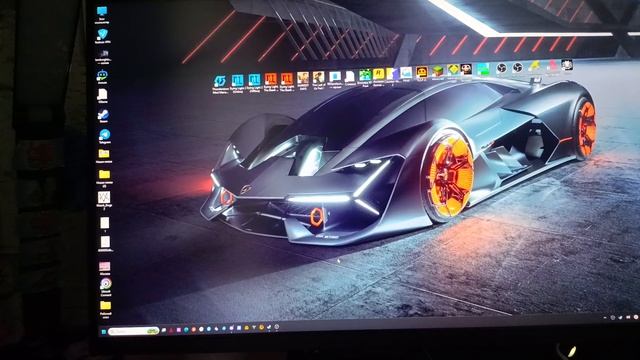
Task: Click the taskbar search box
Action: tap(133, 331)
